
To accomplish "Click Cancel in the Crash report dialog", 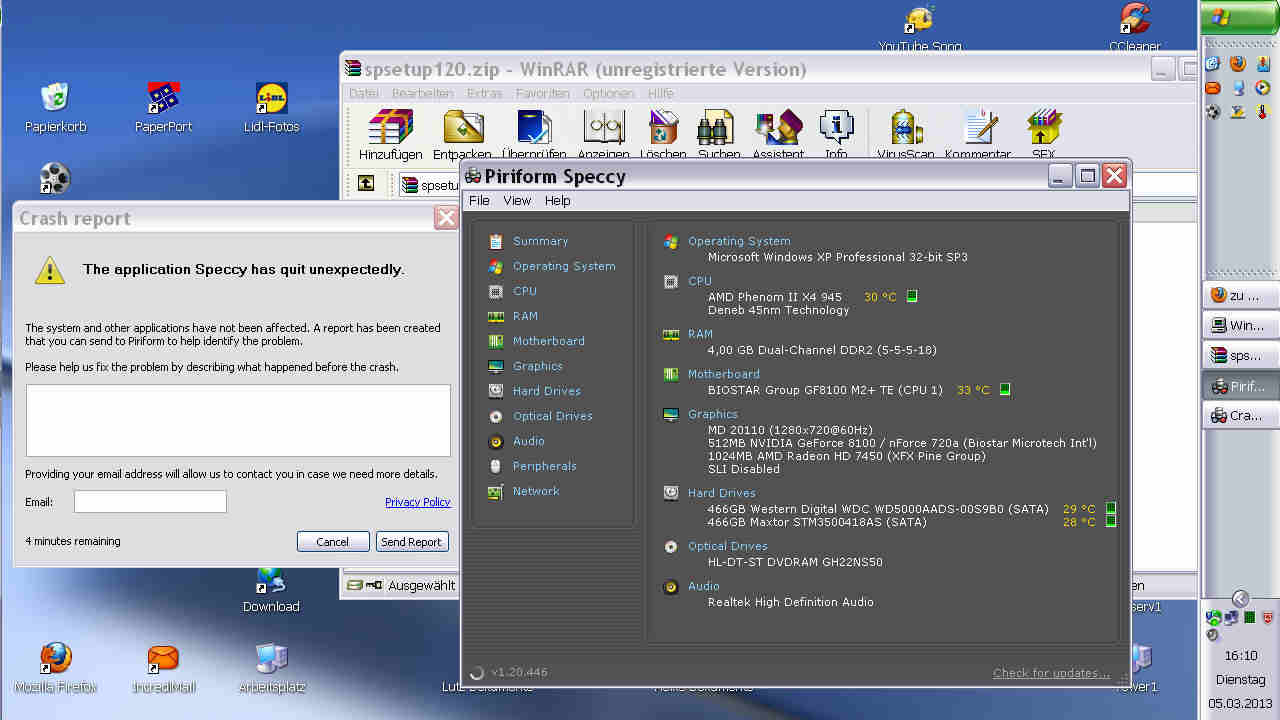I will 333,541.
